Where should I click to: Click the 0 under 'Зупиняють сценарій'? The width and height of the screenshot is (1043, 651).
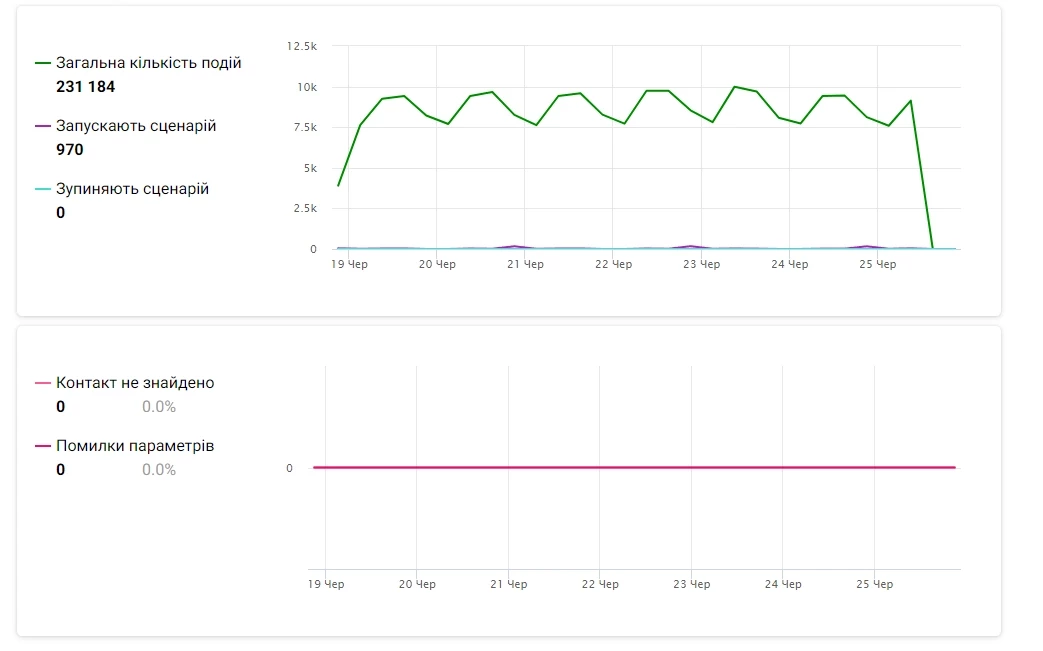tap(61, 213)
